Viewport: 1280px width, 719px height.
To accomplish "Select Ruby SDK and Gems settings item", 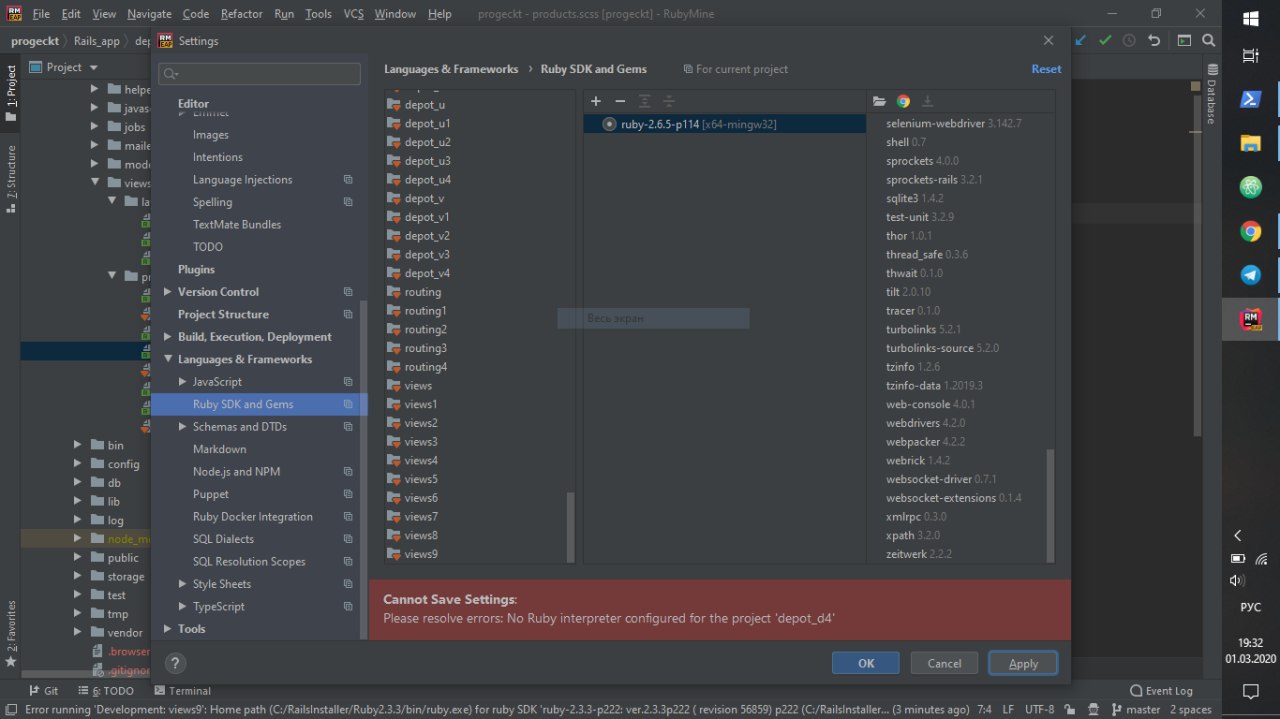I will (259, 404).
